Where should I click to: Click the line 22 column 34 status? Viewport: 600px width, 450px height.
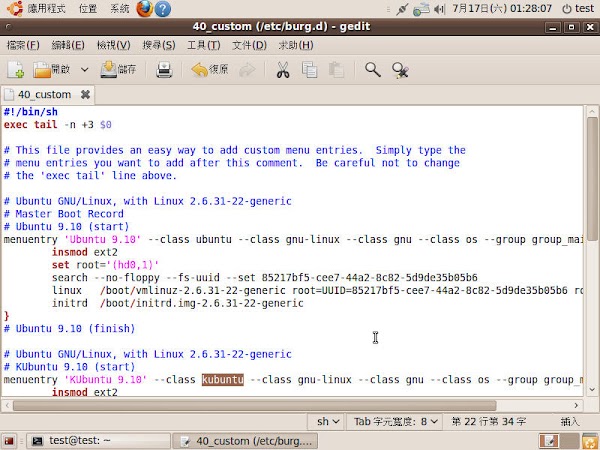pos(489,422)
